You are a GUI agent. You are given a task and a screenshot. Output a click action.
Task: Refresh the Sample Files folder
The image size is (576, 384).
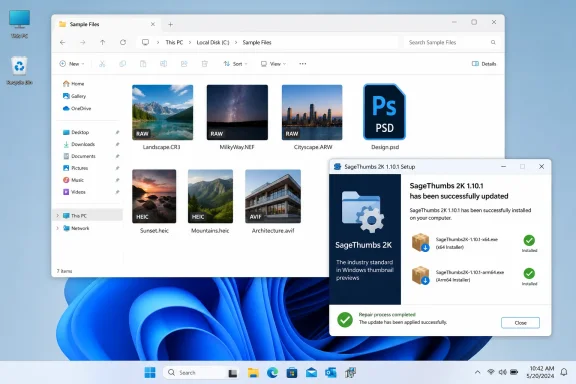tap(123, 43)
